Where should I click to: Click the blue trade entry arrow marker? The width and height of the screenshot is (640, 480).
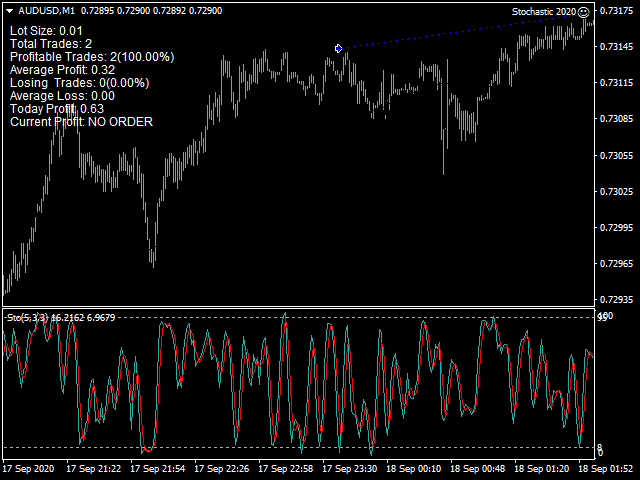(x=338, y=49)
